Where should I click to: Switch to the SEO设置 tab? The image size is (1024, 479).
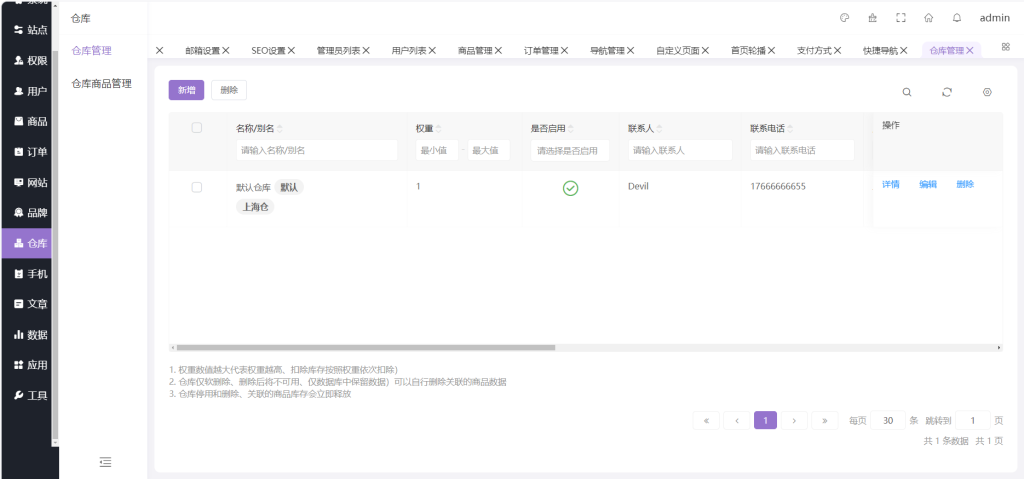268,50
